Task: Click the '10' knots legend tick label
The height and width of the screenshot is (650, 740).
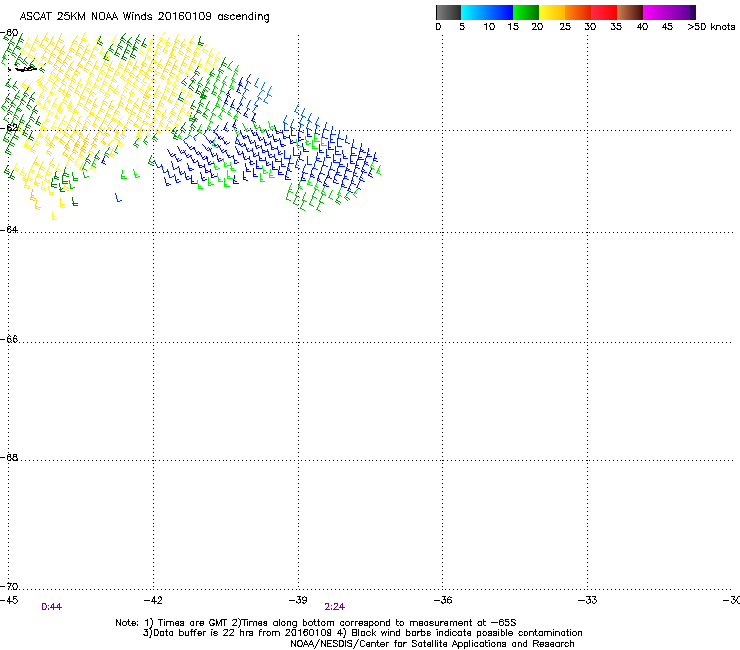Action: pyautogui.click(x=489, y=27)
